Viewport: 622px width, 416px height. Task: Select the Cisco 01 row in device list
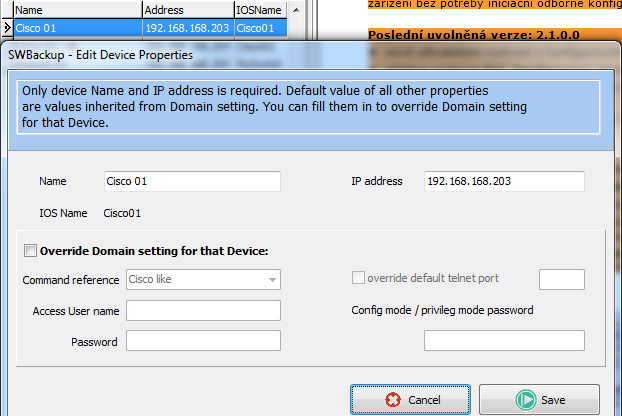pos(151,28)
